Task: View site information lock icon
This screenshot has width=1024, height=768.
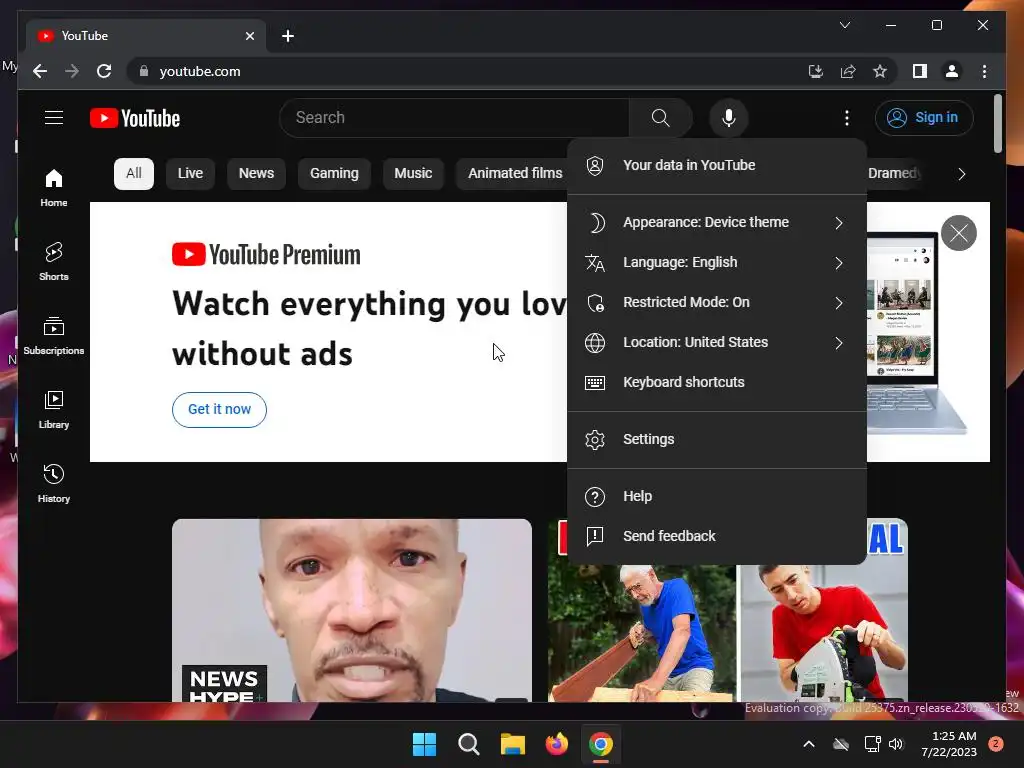Action: pyautogui.click(x=144, y=71)
